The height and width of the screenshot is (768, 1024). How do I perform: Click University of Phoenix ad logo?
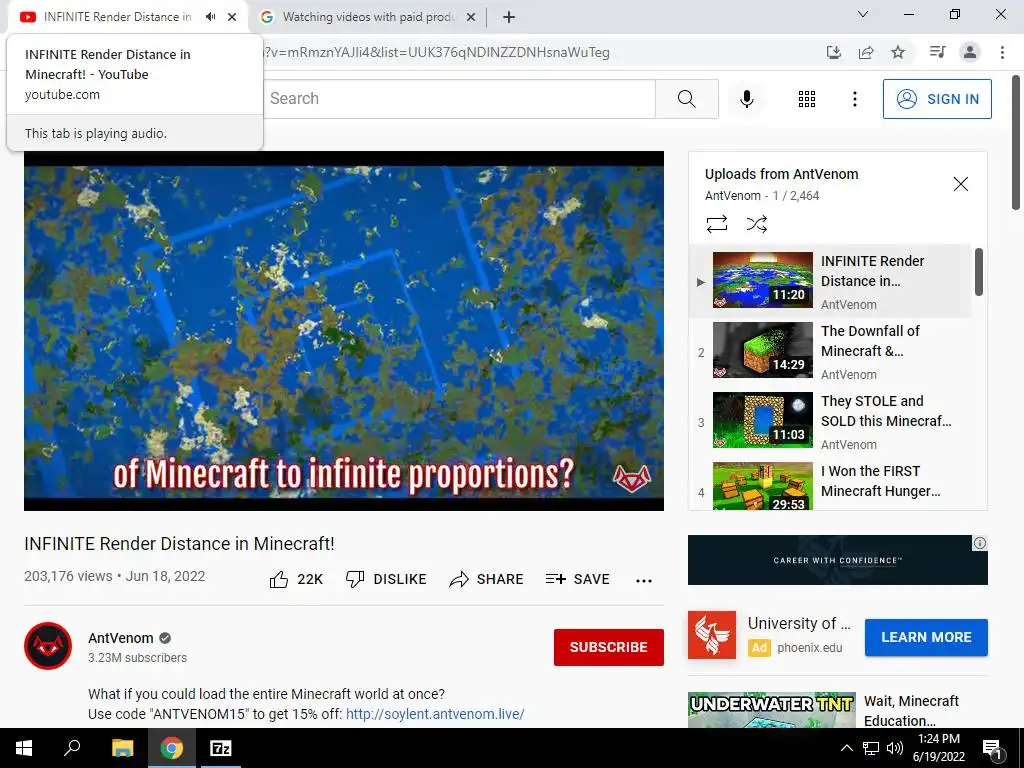(x=712, y=635)
